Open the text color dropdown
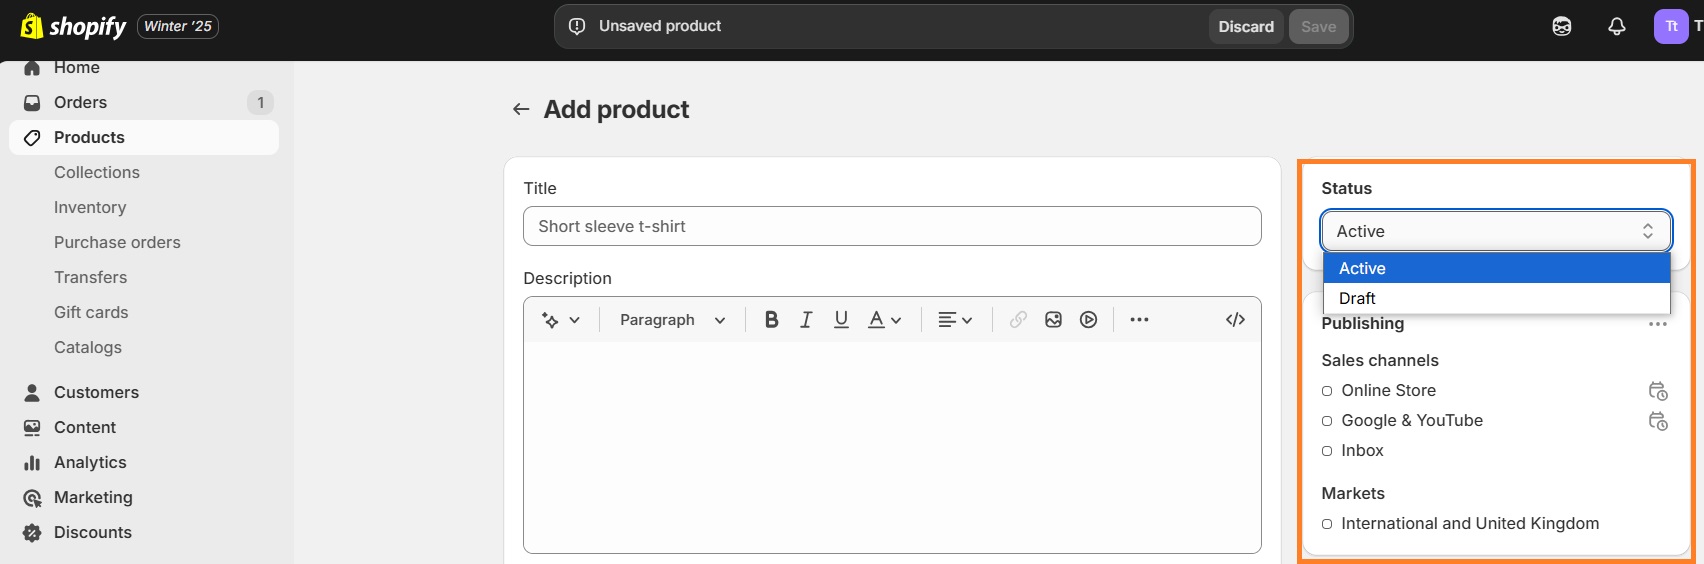The image size is (1704, 564). tap(884, 320)
